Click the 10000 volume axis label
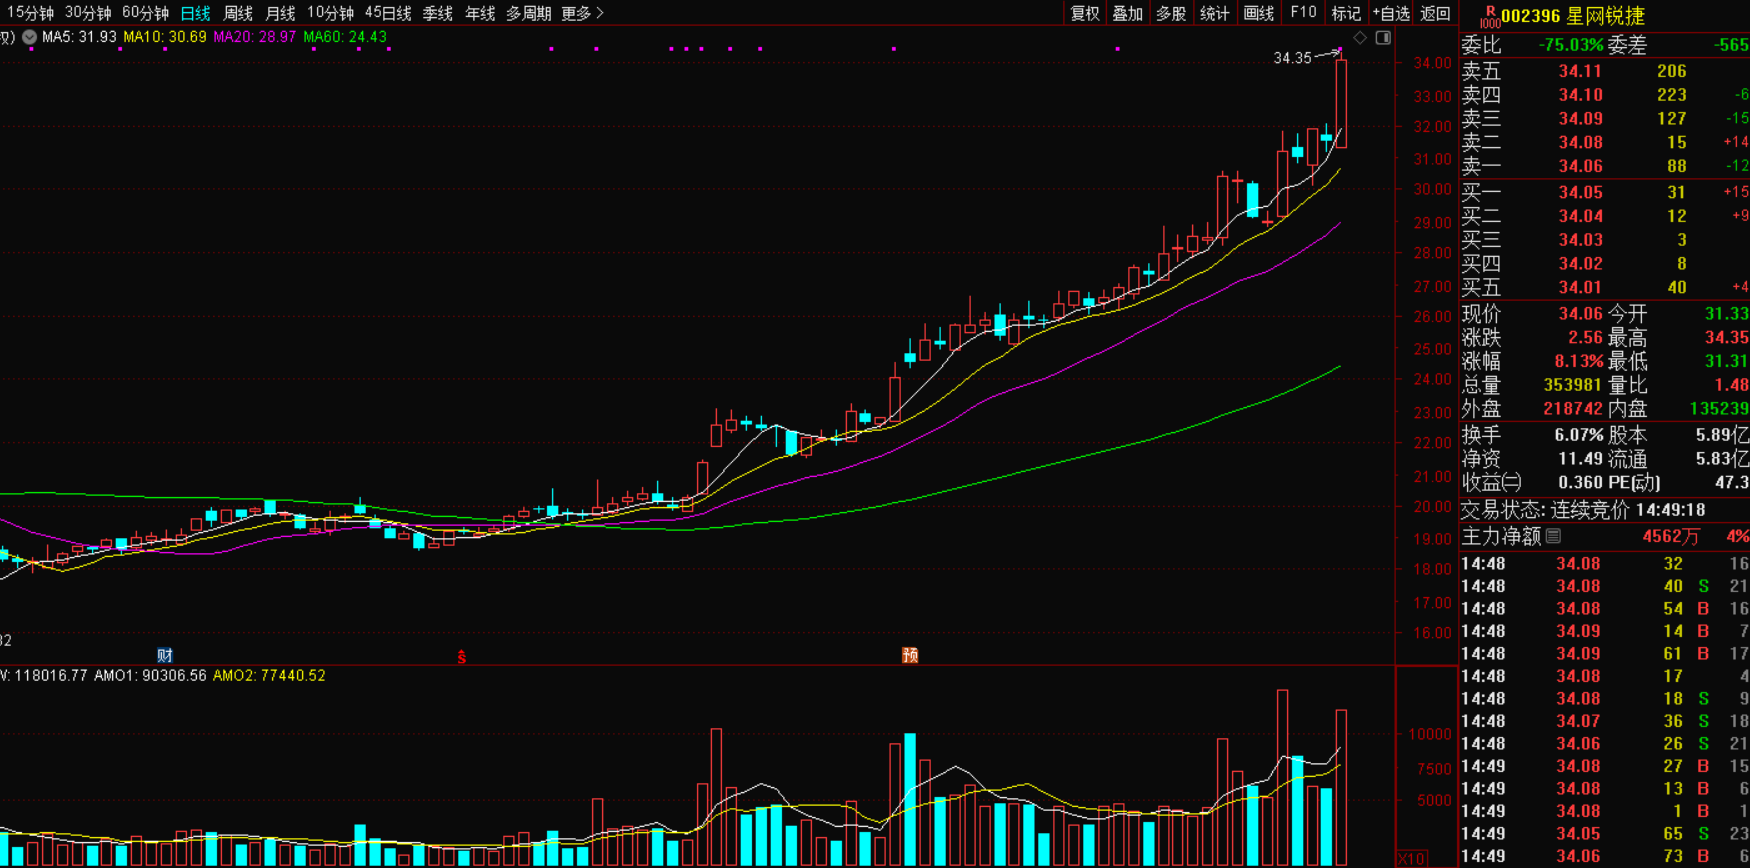Viewport: 1750px width, 868px height. coord(1429,734)
